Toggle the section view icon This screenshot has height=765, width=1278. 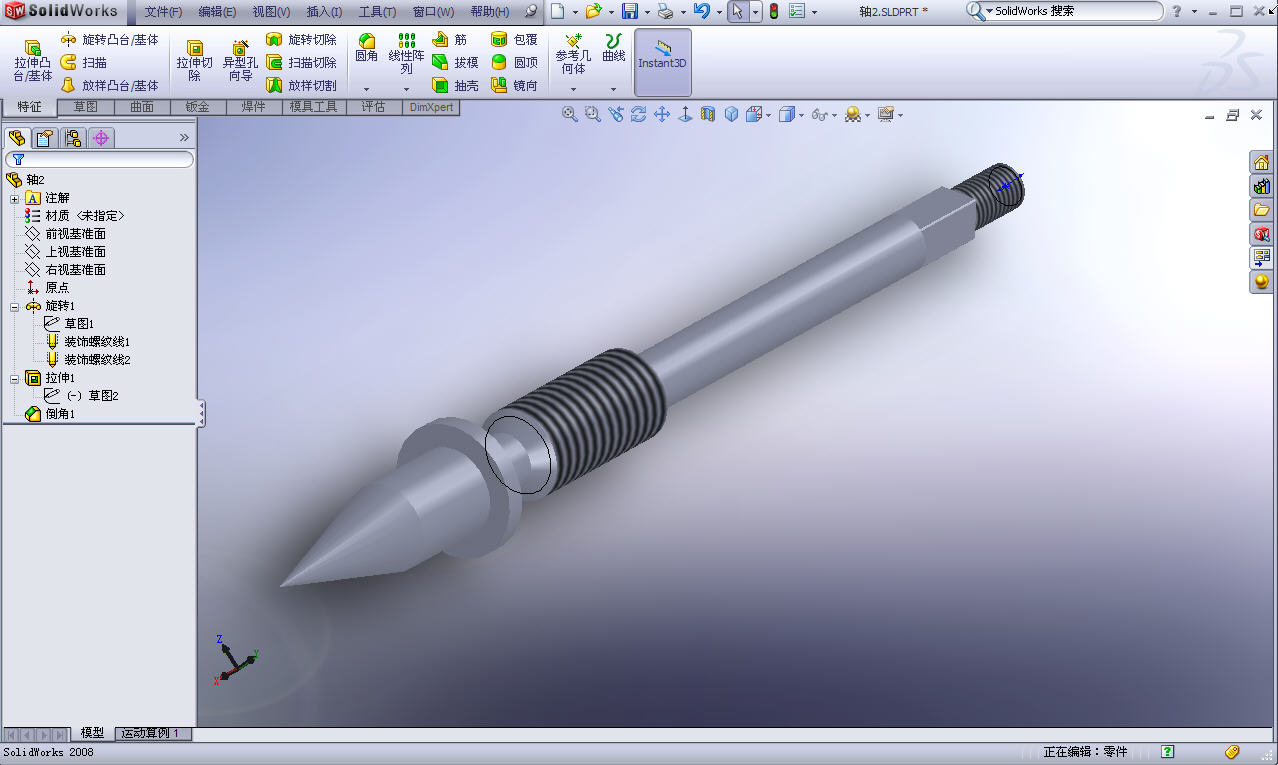708,115
